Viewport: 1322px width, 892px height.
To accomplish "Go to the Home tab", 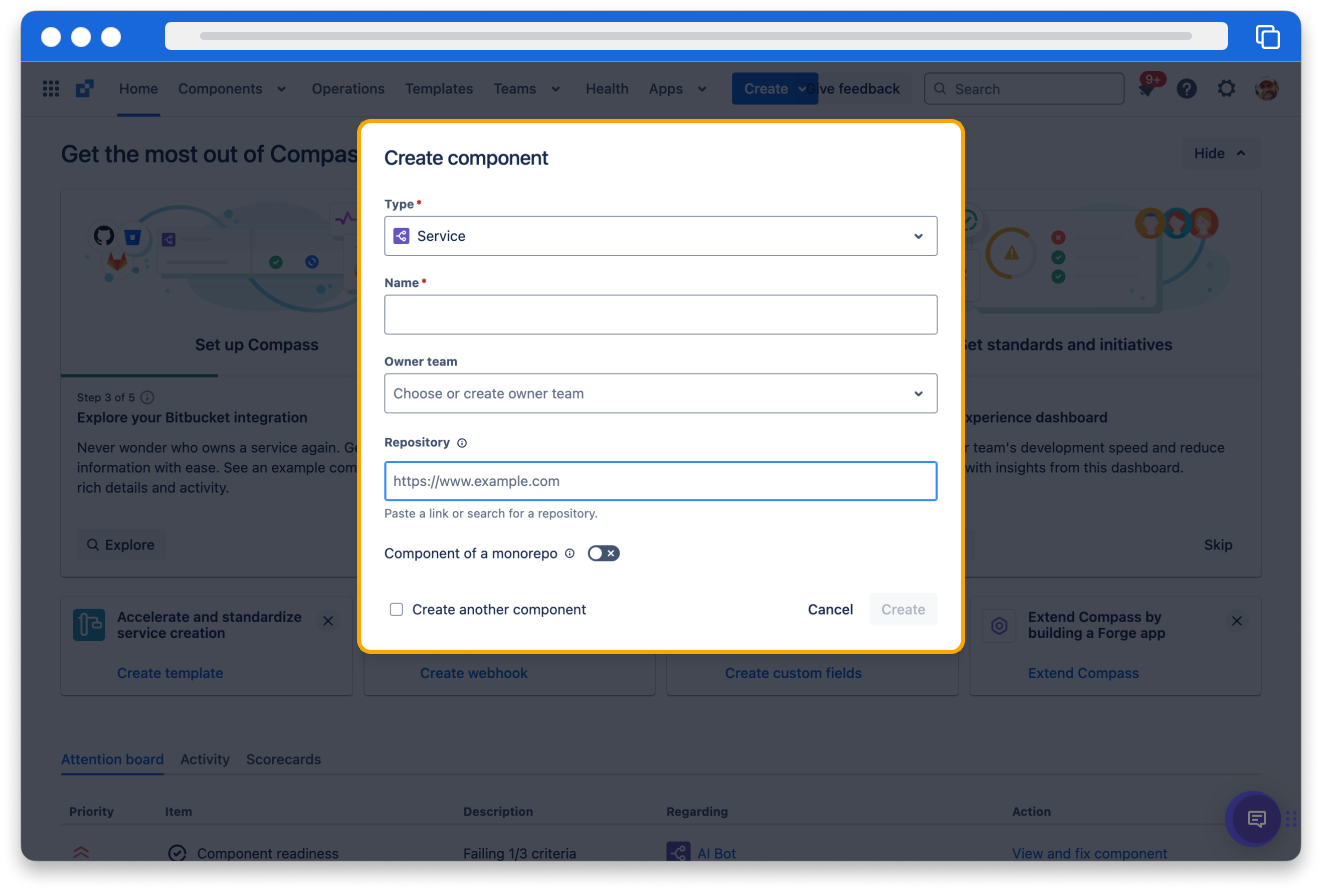I will click(138, 89).
